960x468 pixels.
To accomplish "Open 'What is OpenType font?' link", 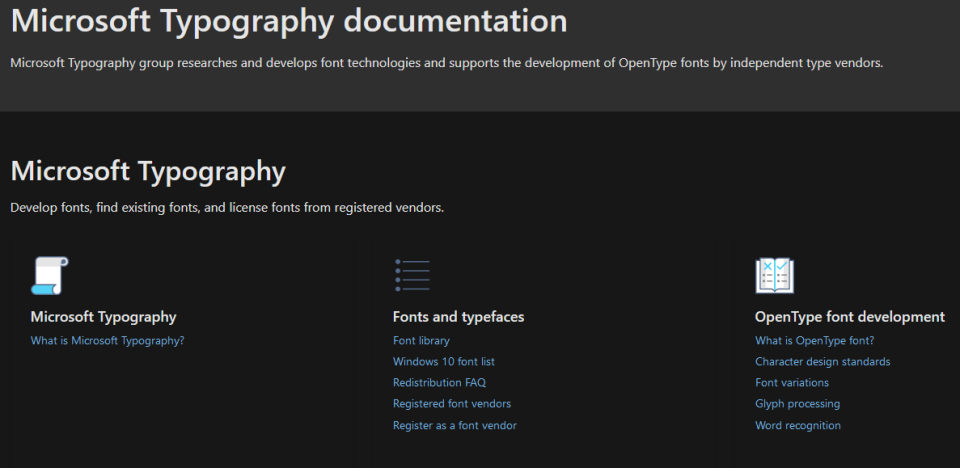I will [815, 341].
